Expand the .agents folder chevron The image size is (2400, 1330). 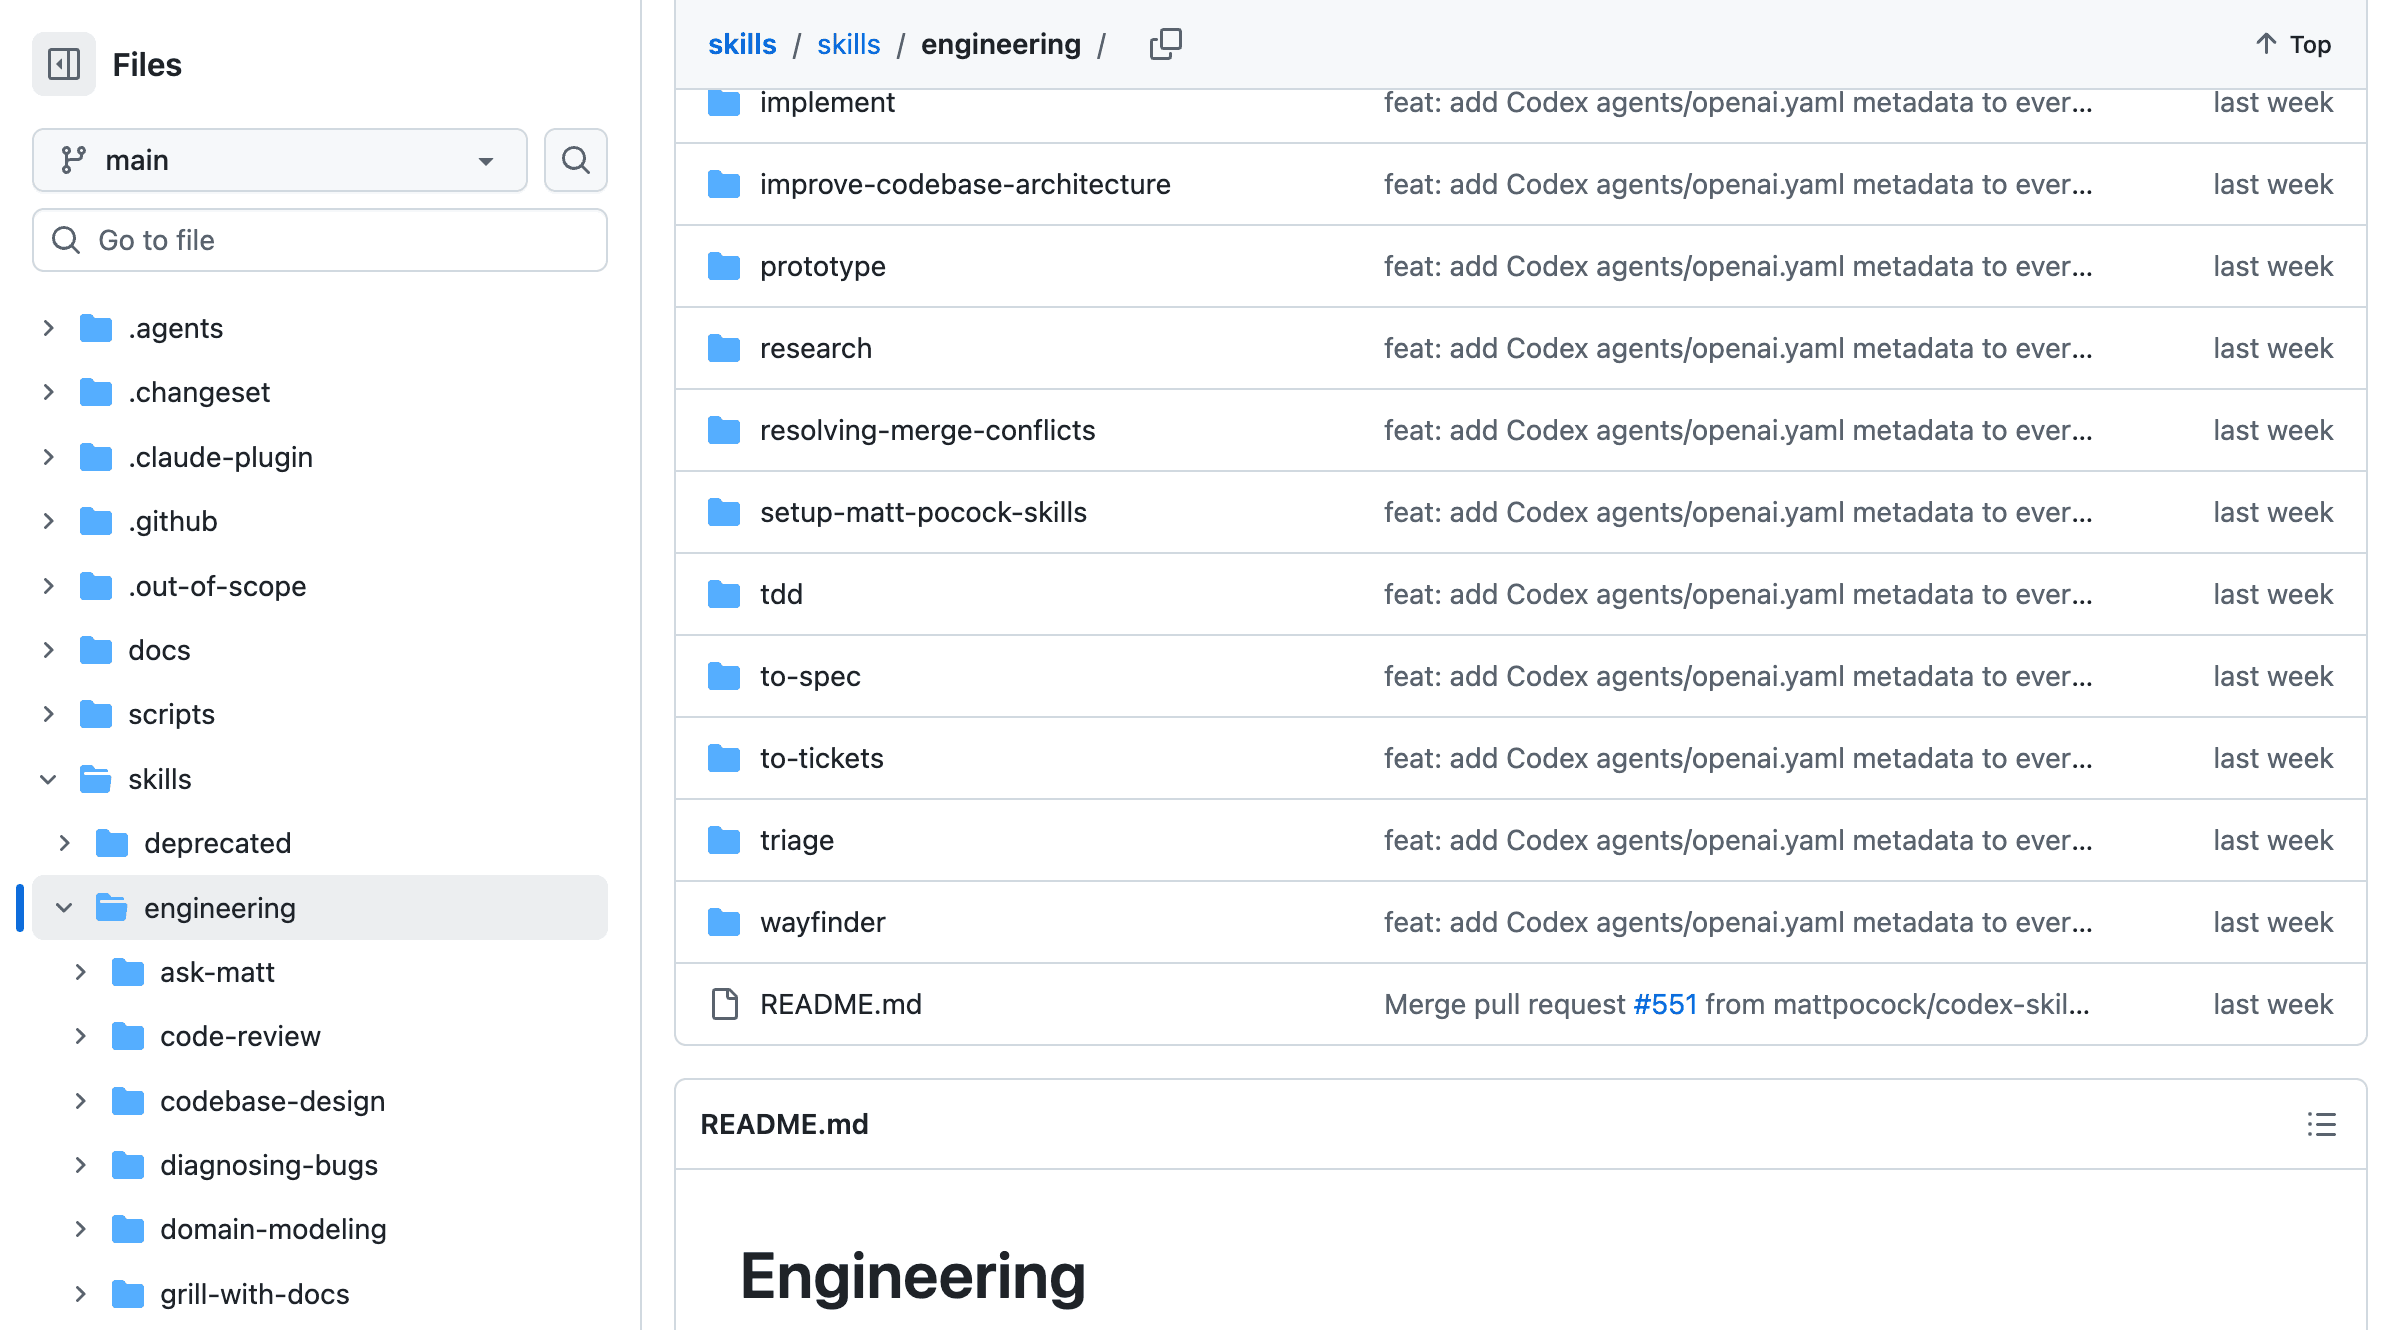(x=48, y=328)
